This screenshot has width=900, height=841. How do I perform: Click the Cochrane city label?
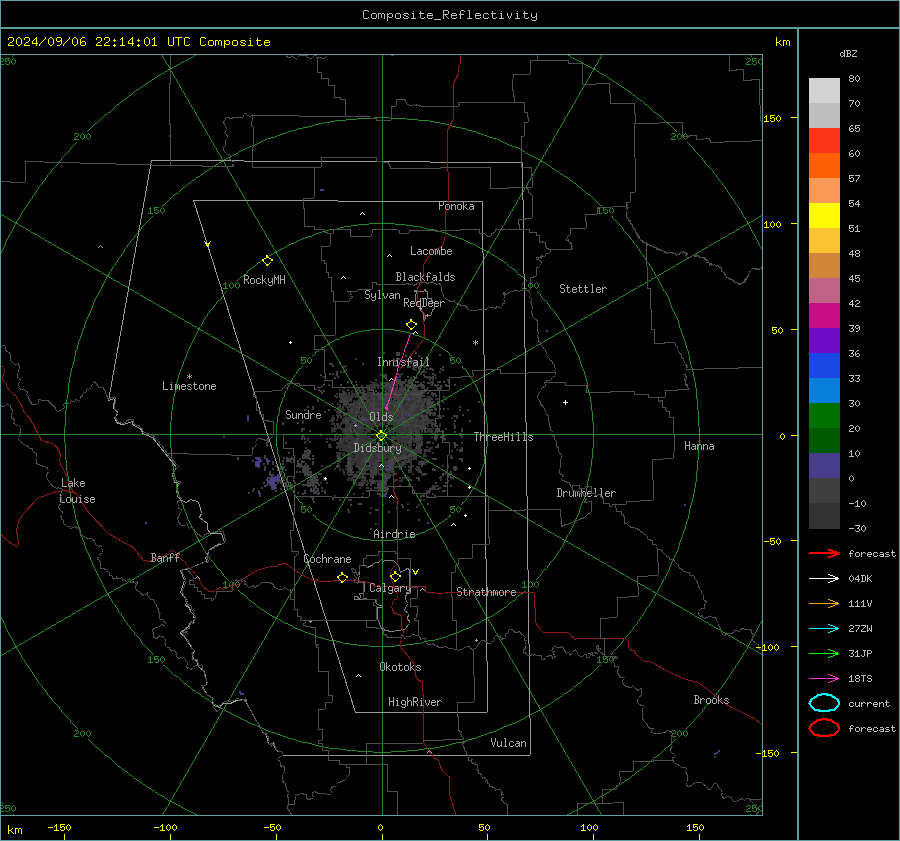pos(327,559)
